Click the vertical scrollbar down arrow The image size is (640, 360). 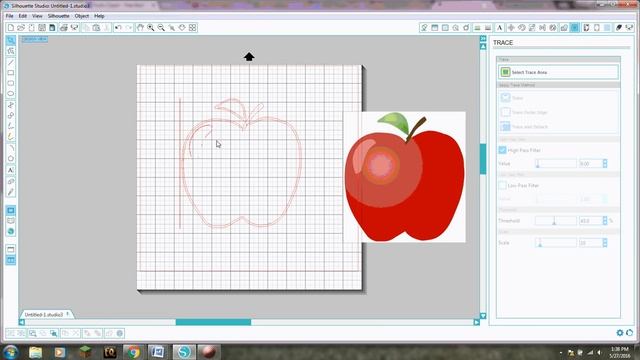[483, 316]
